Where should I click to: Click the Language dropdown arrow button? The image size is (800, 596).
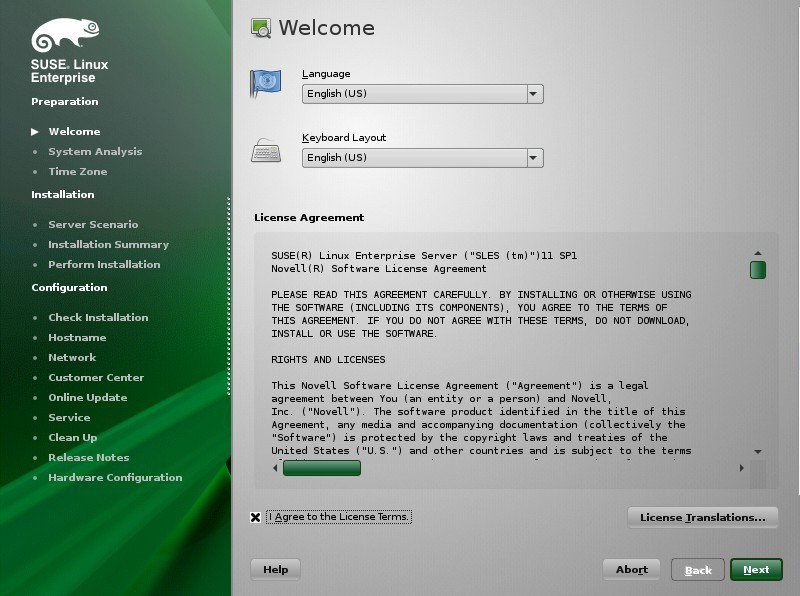pyautogui.click(x=534, y=94)
